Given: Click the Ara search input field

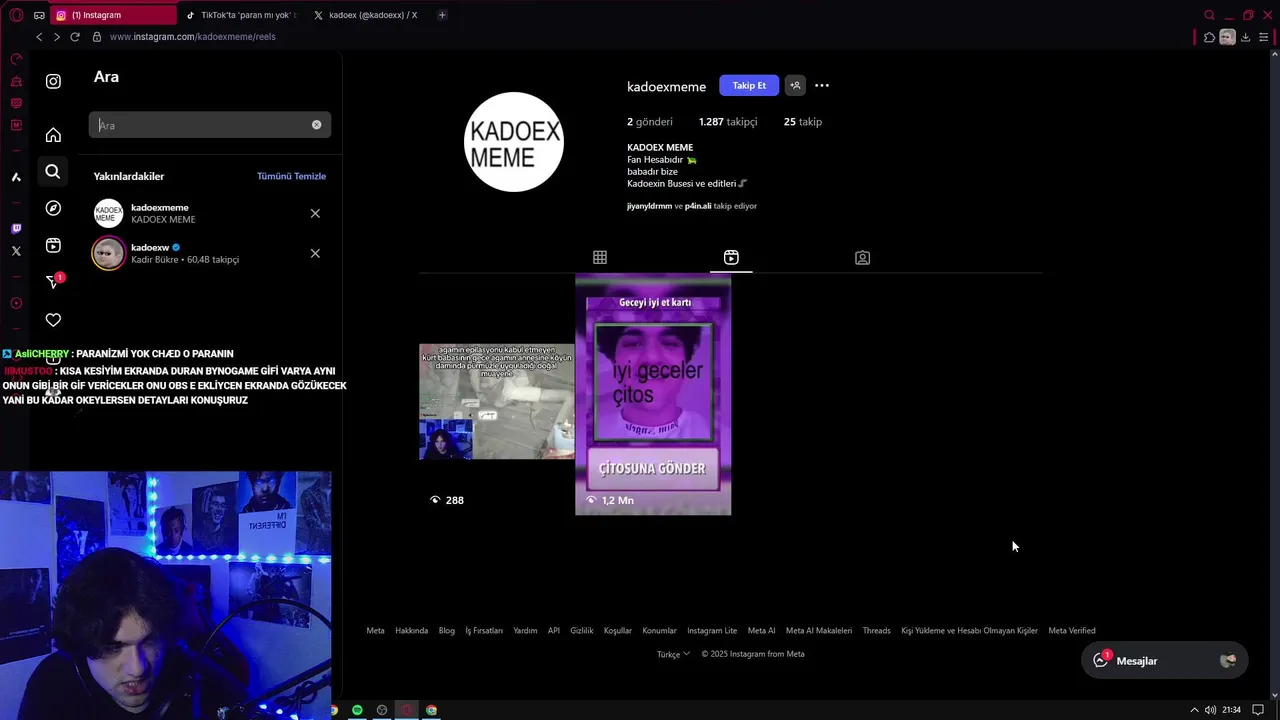Looking at the screenshot, I should tap(210, 125).
